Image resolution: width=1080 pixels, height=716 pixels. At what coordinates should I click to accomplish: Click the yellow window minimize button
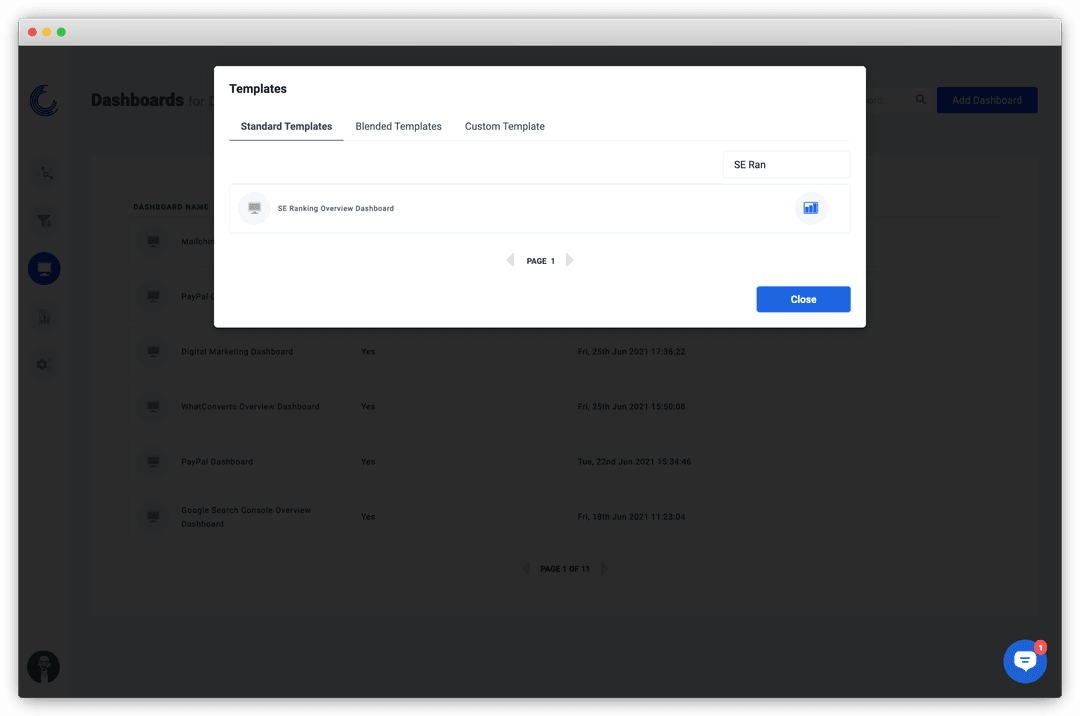(x=47, y=32)
